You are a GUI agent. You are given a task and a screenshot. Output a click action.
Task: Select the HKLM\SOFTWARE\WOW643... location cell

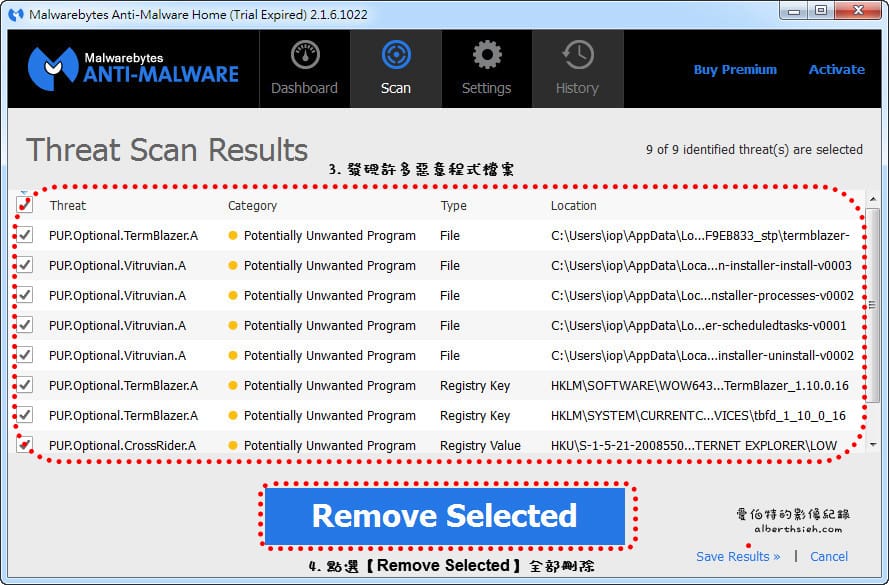click(x=700, y=385)
